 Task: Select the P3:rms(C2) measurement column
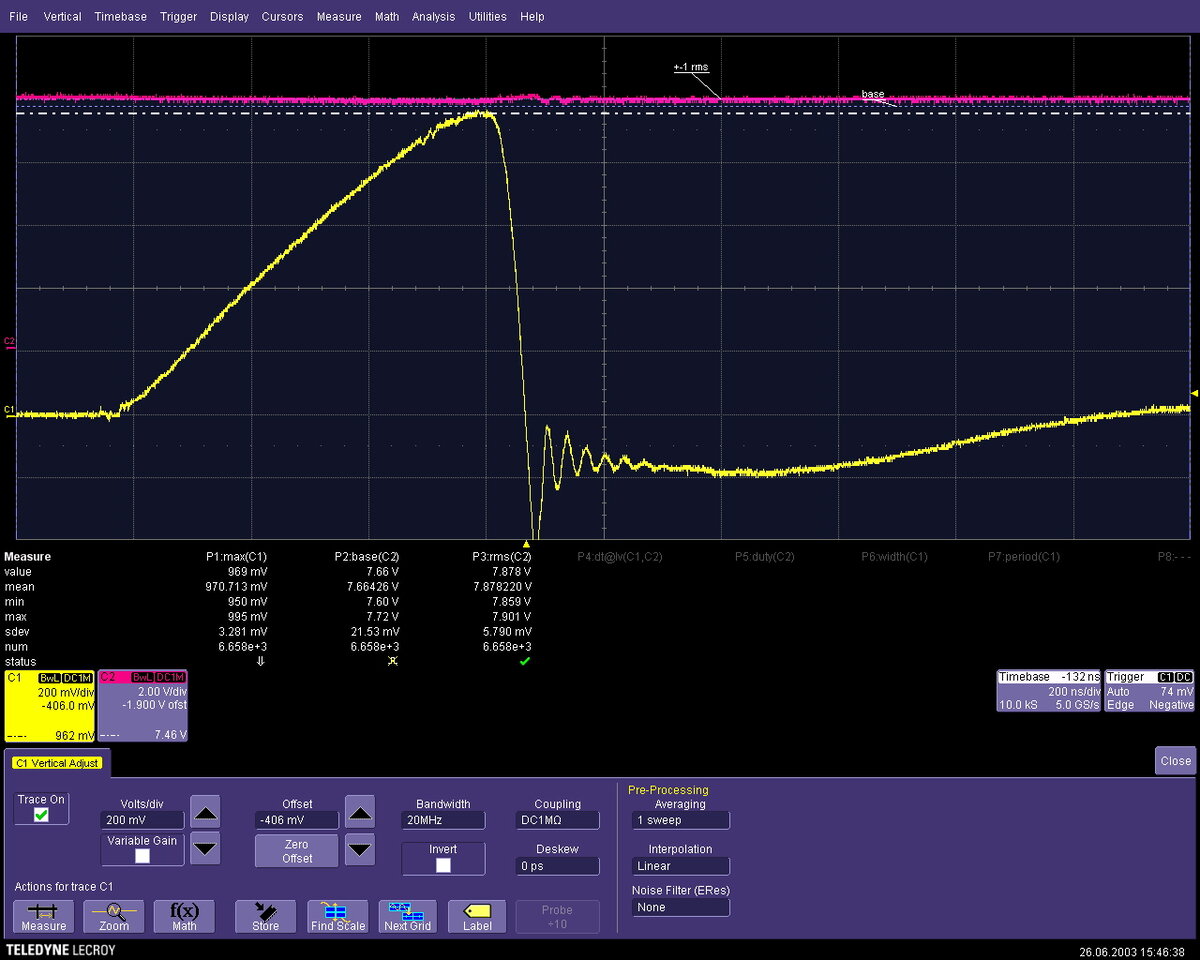click(502, 557)
